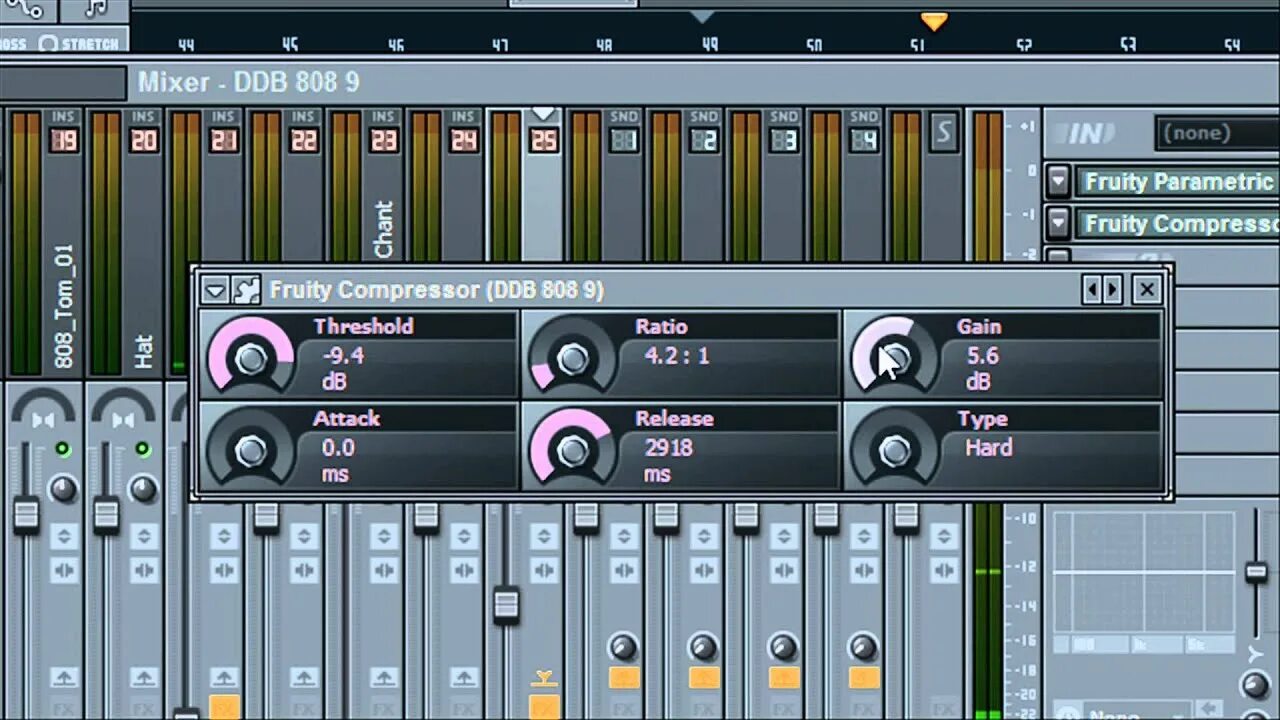Select mixer insert track 23 Chant
Viewport: 1280px width, 720px height.
pyautogui.click(x=384, y=141)
